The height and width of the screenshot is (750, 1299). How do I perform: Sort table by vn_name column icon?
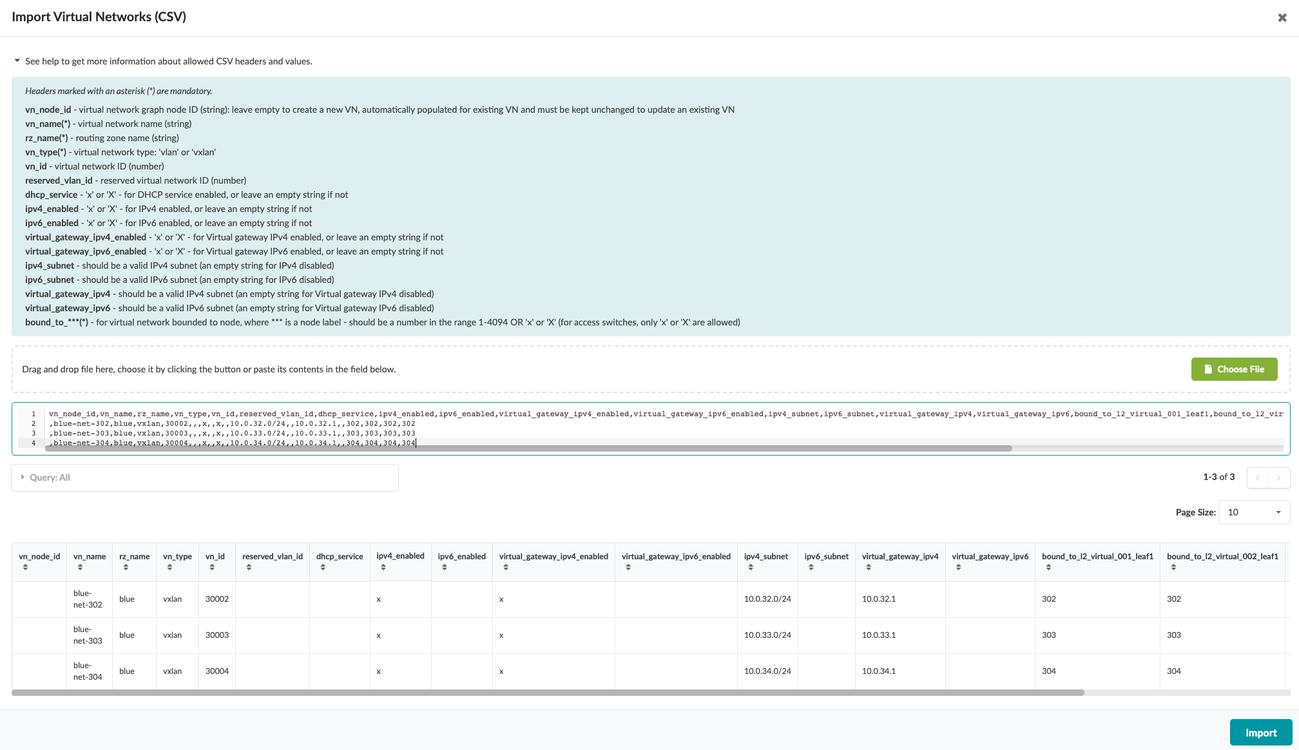80,568
